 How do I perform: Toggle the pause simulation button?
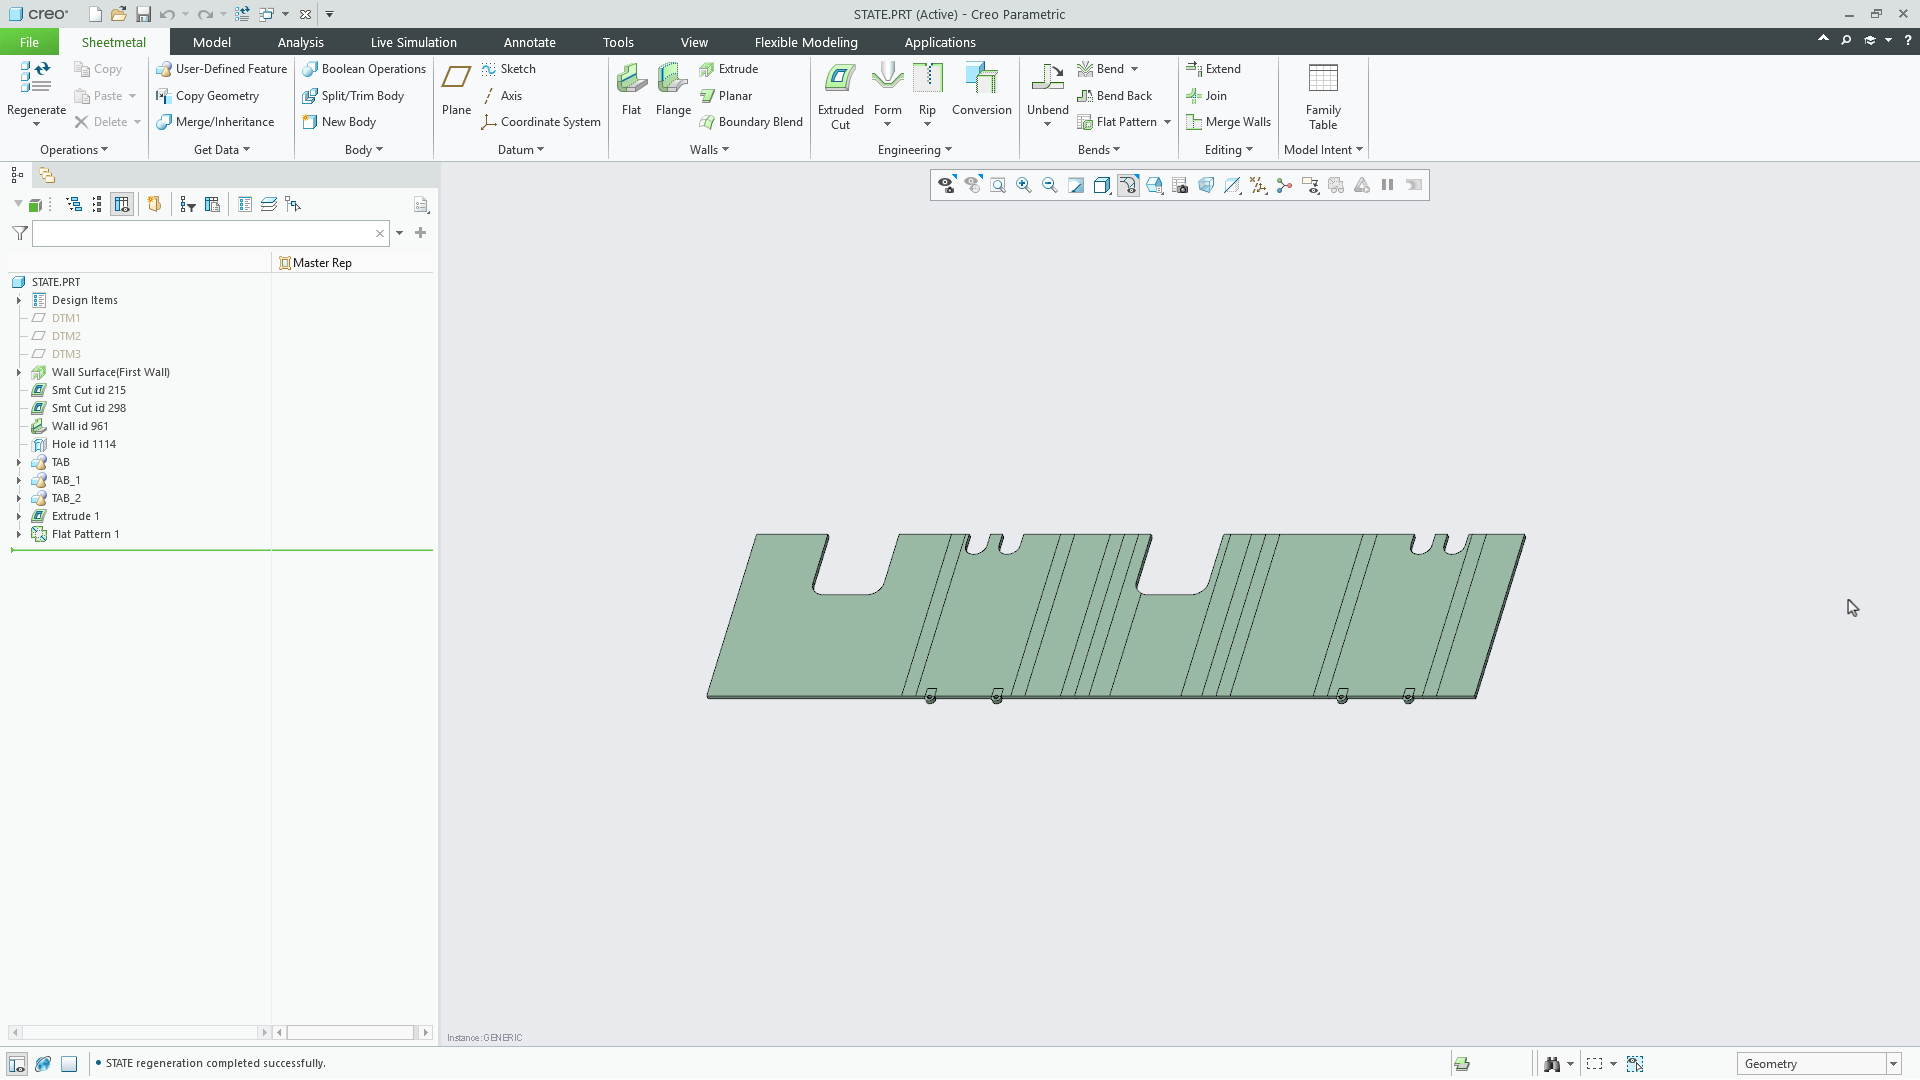pos(1387,185)
